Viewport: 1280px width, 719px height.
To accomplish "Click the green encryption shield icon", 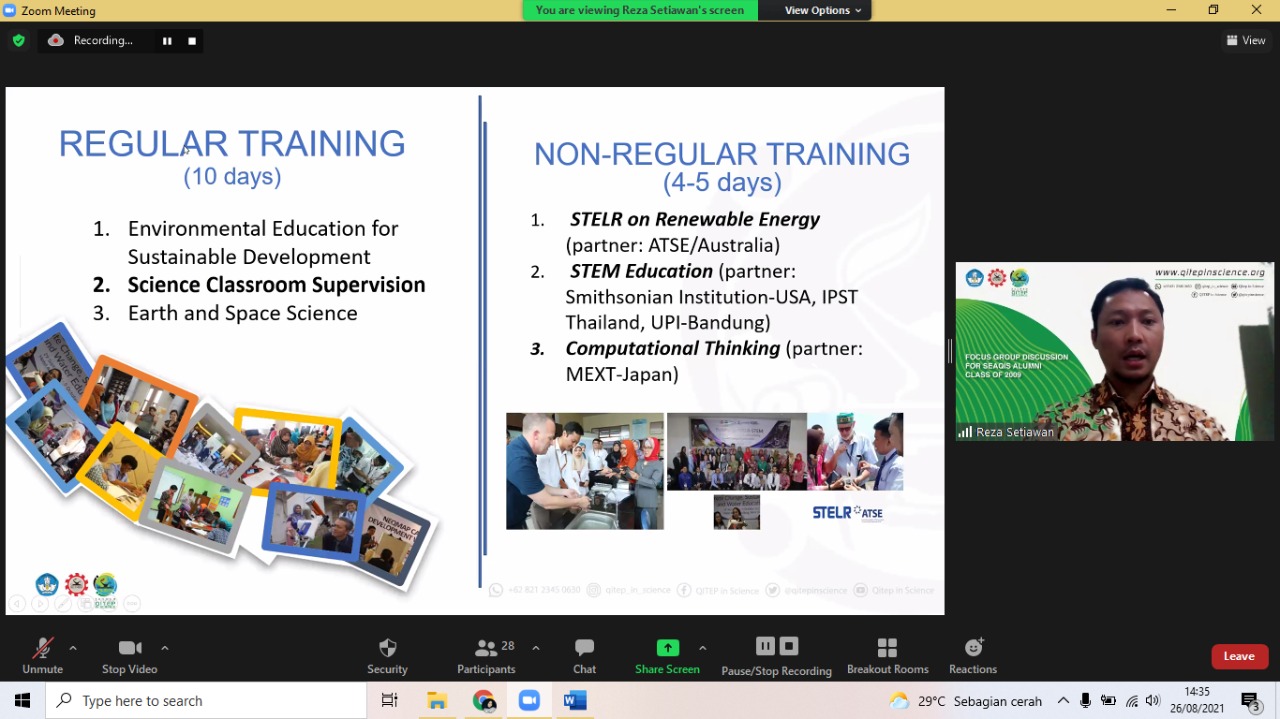I will [x=18, y=41].
